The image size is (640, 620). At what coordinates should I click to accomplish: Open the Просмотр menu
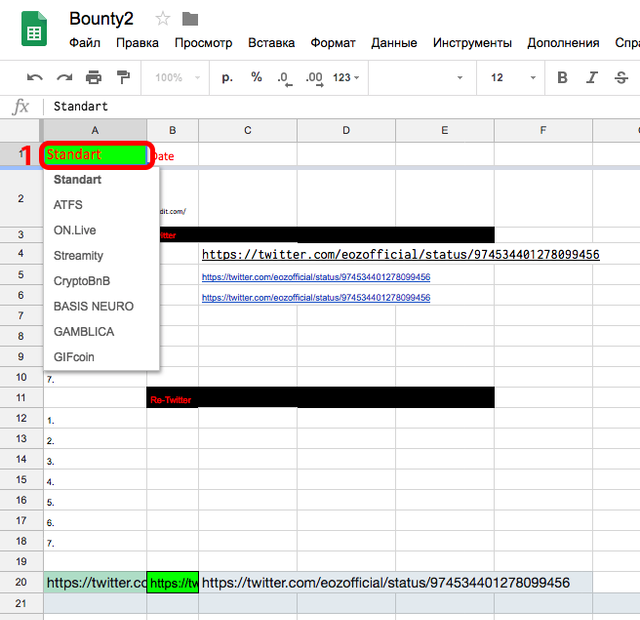point(203,42)
